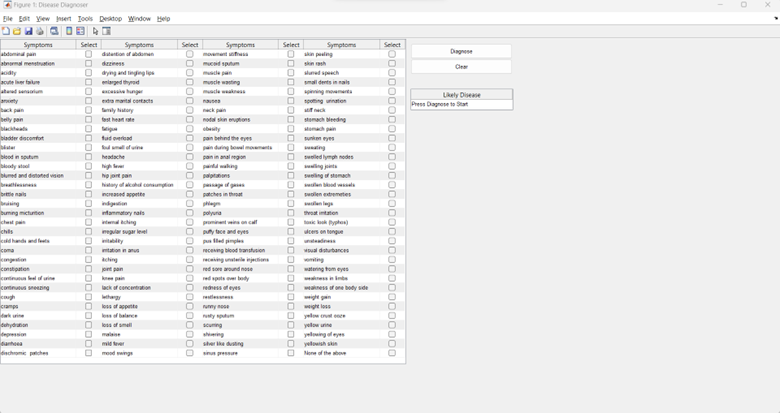Select the 'mood swings' cell
The height and width of the screenshot is (413, 780).
(x=139, y=353)
